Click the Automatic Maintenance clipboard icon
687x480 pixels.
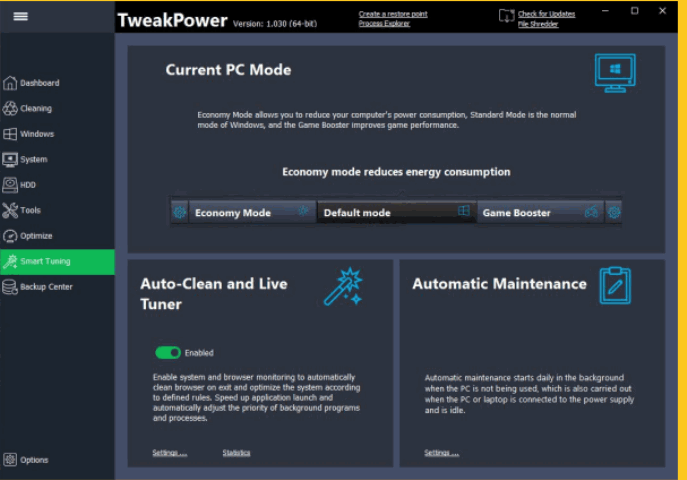point(615,285)
